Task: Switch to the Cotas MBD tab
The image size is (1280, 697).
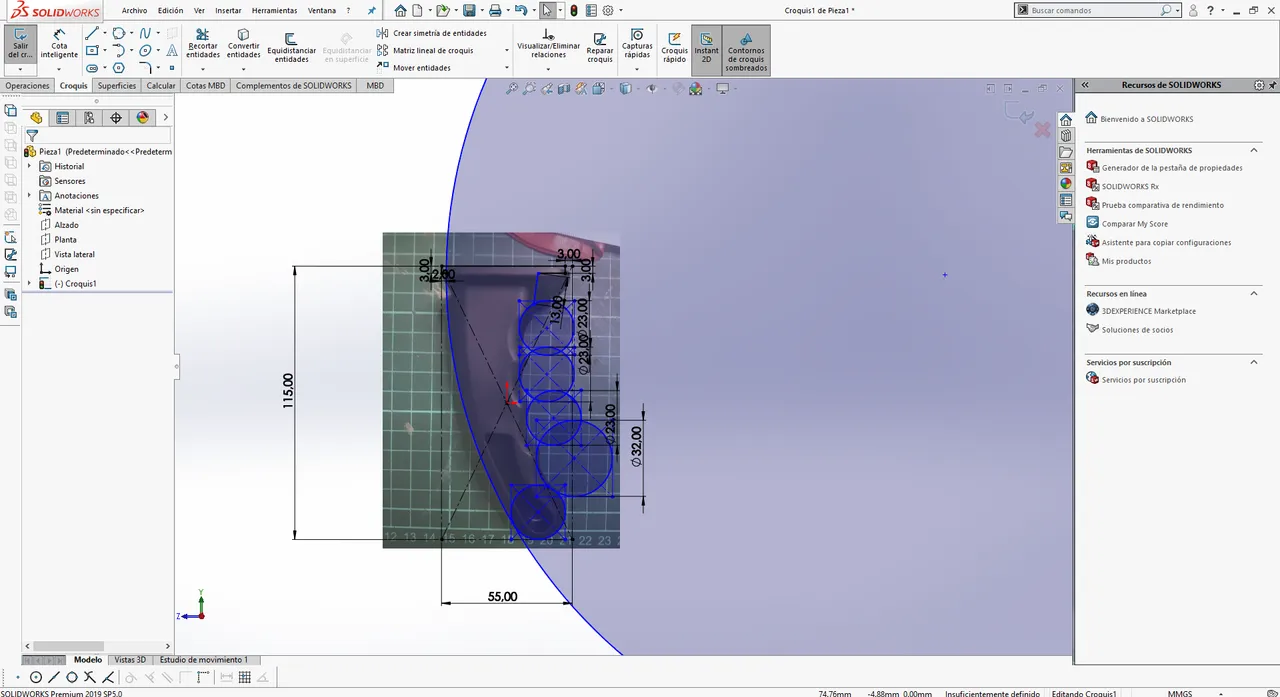Action: 206,86
